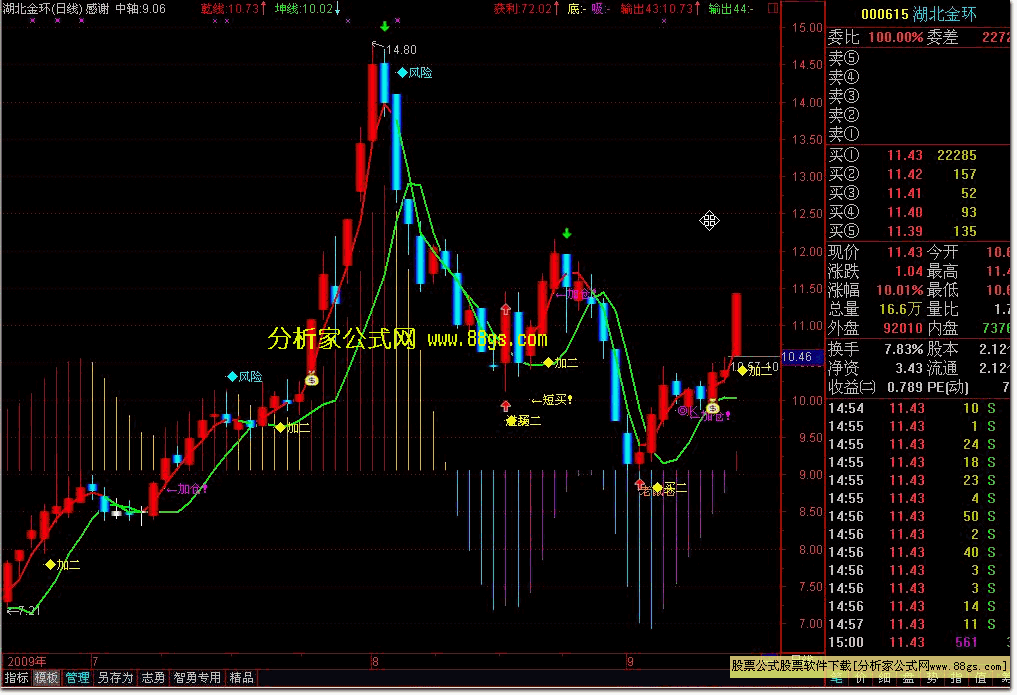Click the 委比 100.00% value
This screenshot has width=1017, height=695.
(895, 37)
